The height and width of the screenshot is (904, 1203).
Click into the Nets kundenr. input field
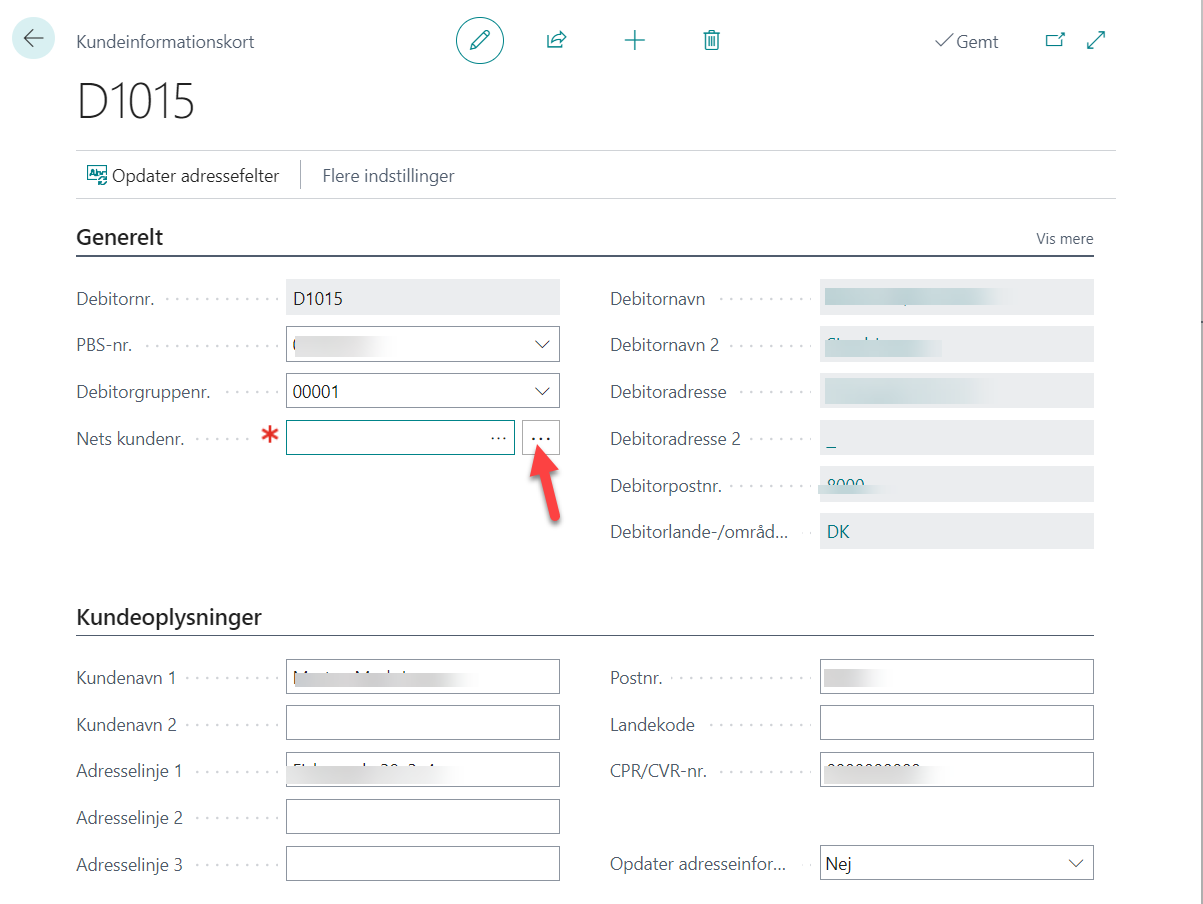click(x=385, y=438)
